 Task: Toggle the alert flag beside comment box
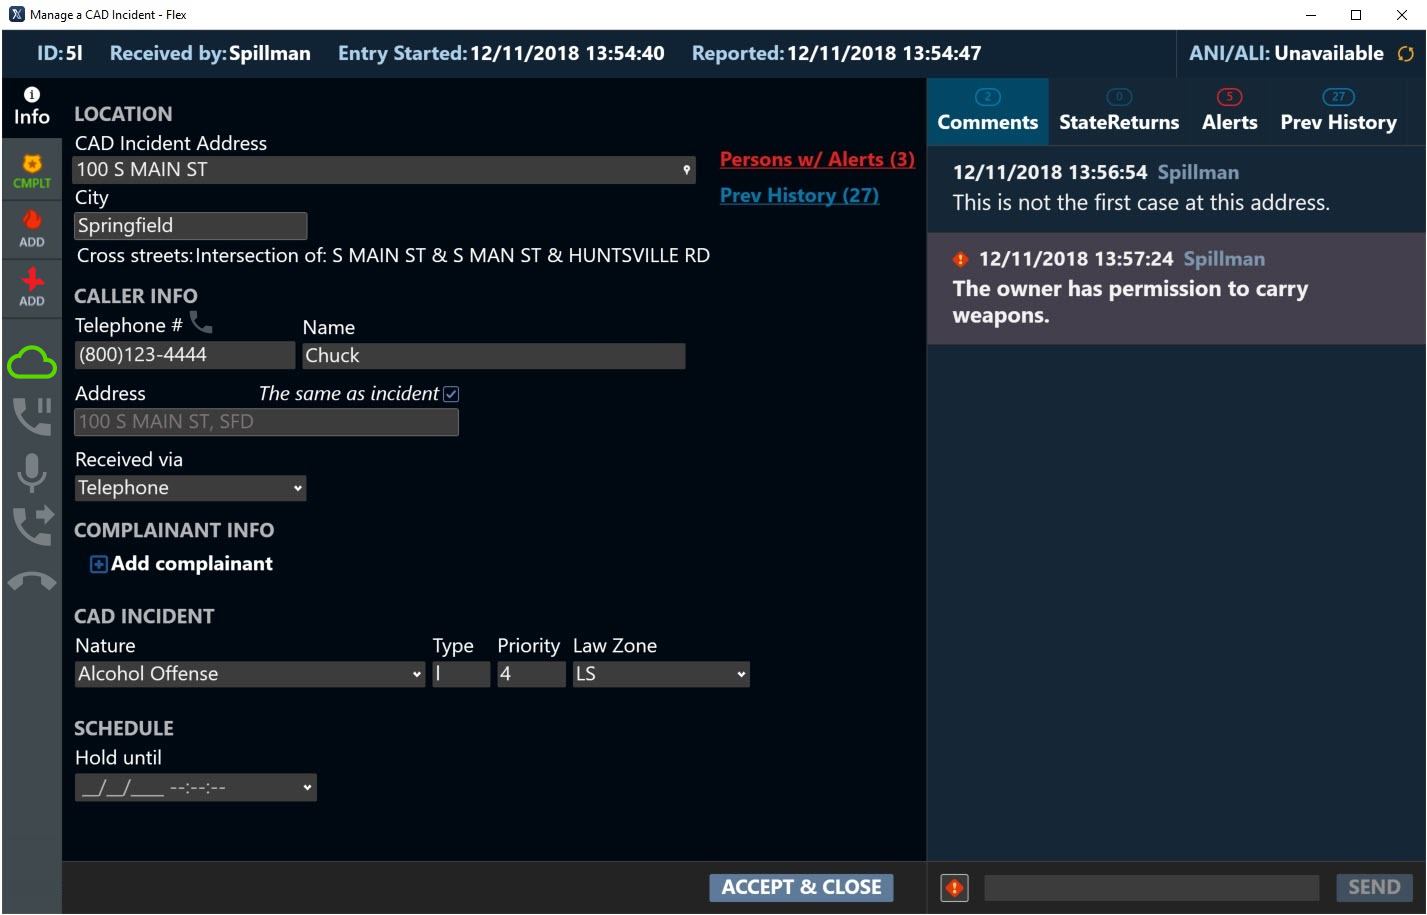click(x=955, y=887)
